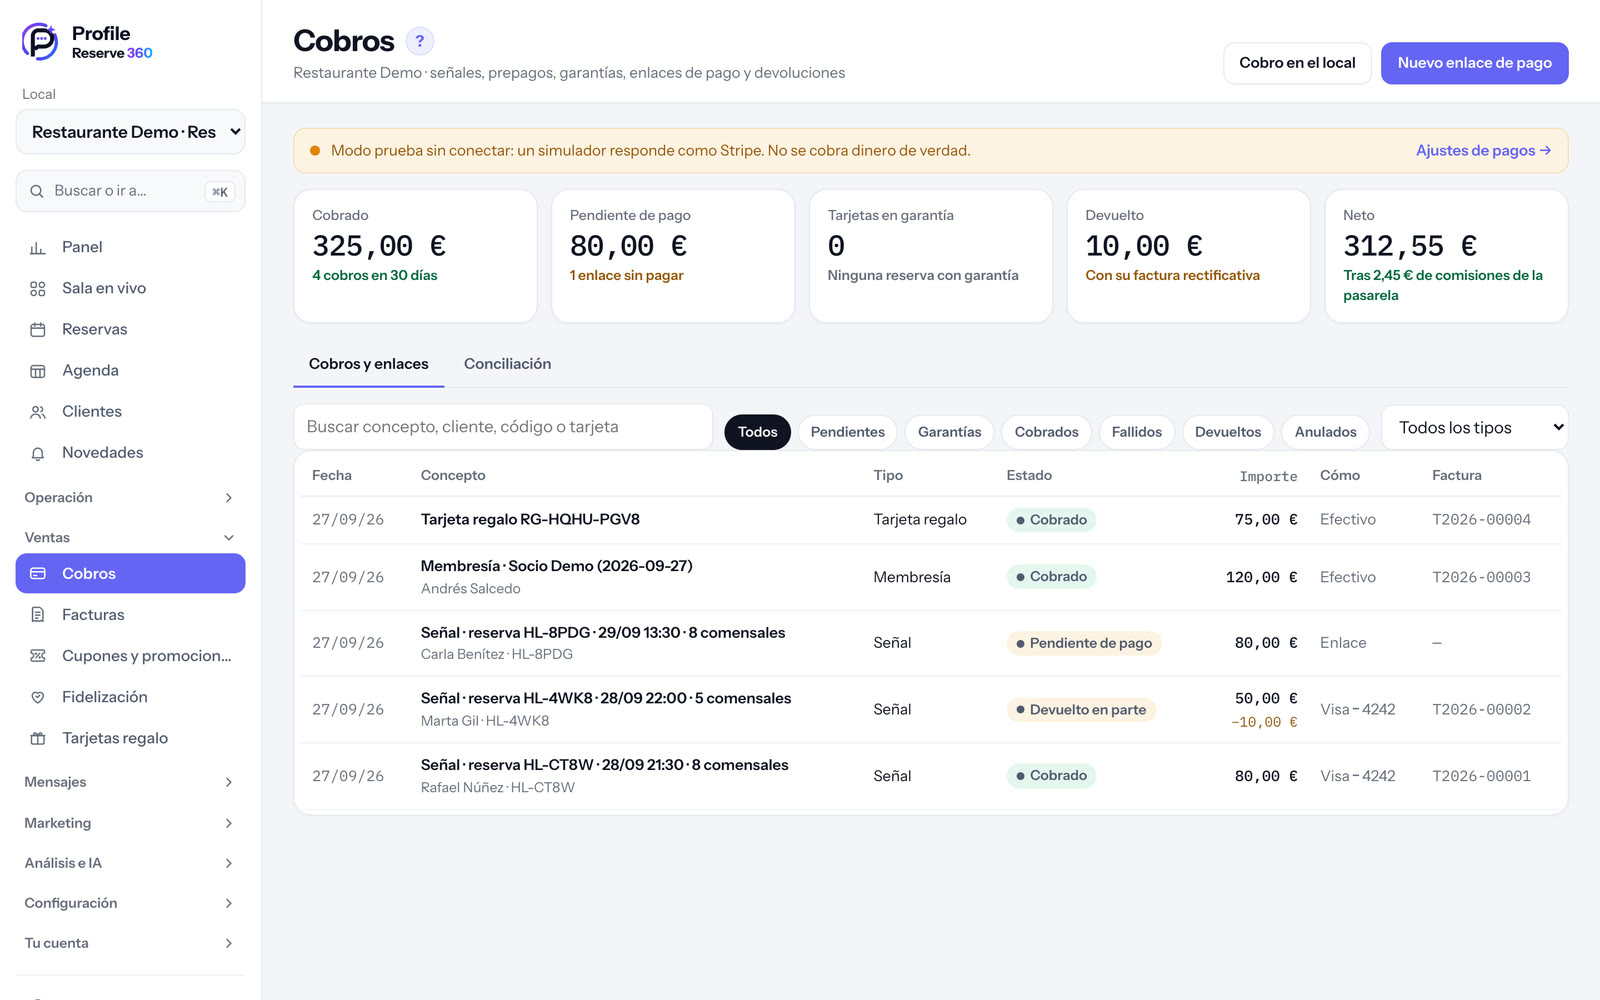Click Nuevo enlace de pago button
The width and height of the screenshot is (1600, 1000).
[x=1474, y=63]
